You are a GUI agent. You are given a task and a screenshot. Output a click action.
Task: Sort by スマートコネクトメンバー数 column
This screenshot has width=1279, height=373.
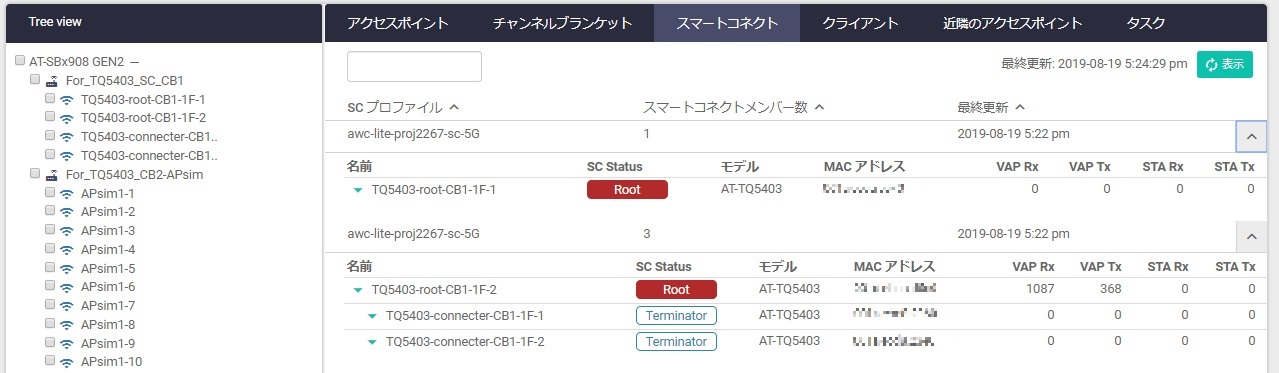coord(733,107)
